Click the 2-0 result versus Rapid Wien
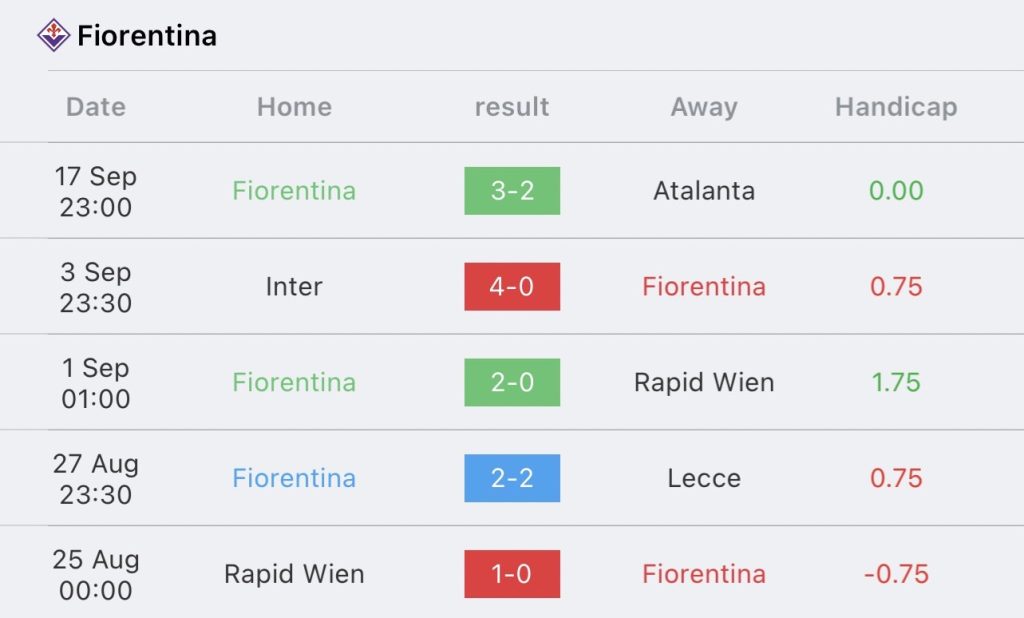The image size is (1024, 618). click(512, 383)
